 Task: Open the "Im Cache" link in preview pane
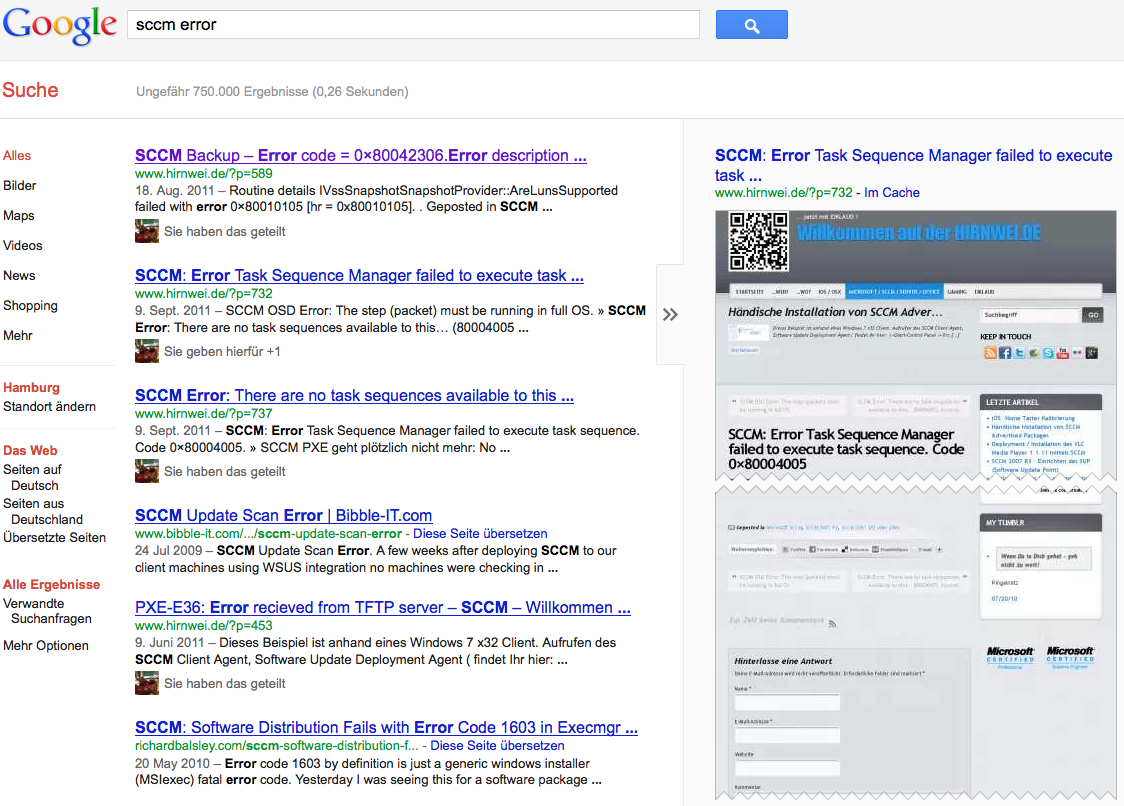coord(892,192)
